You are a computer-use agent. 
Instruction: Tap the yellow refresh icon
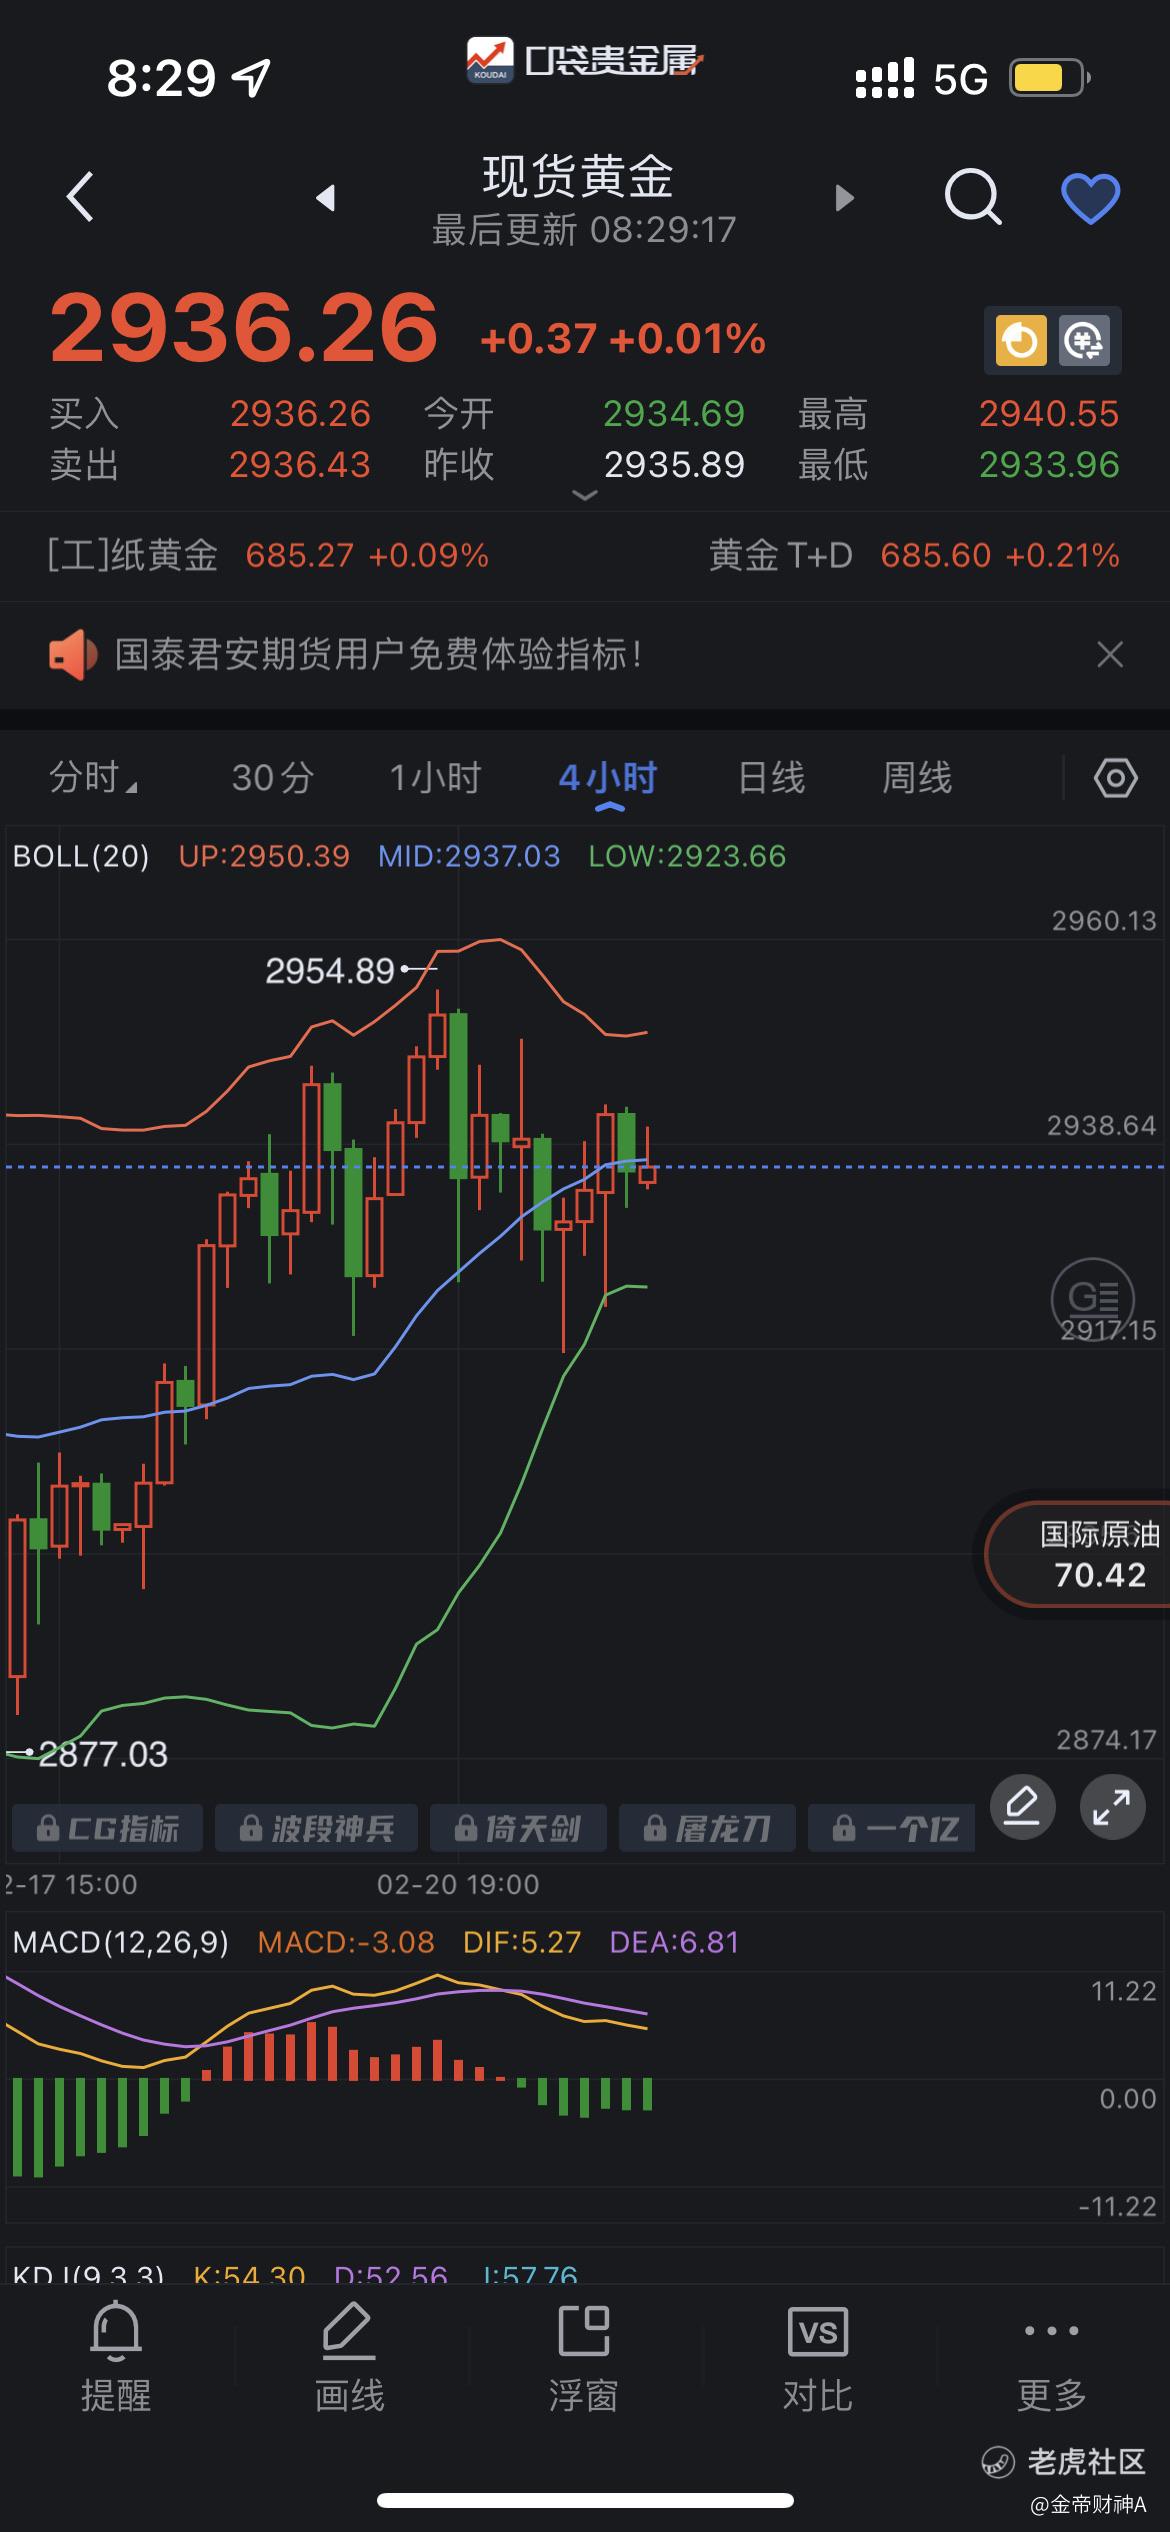(1021, 342)
